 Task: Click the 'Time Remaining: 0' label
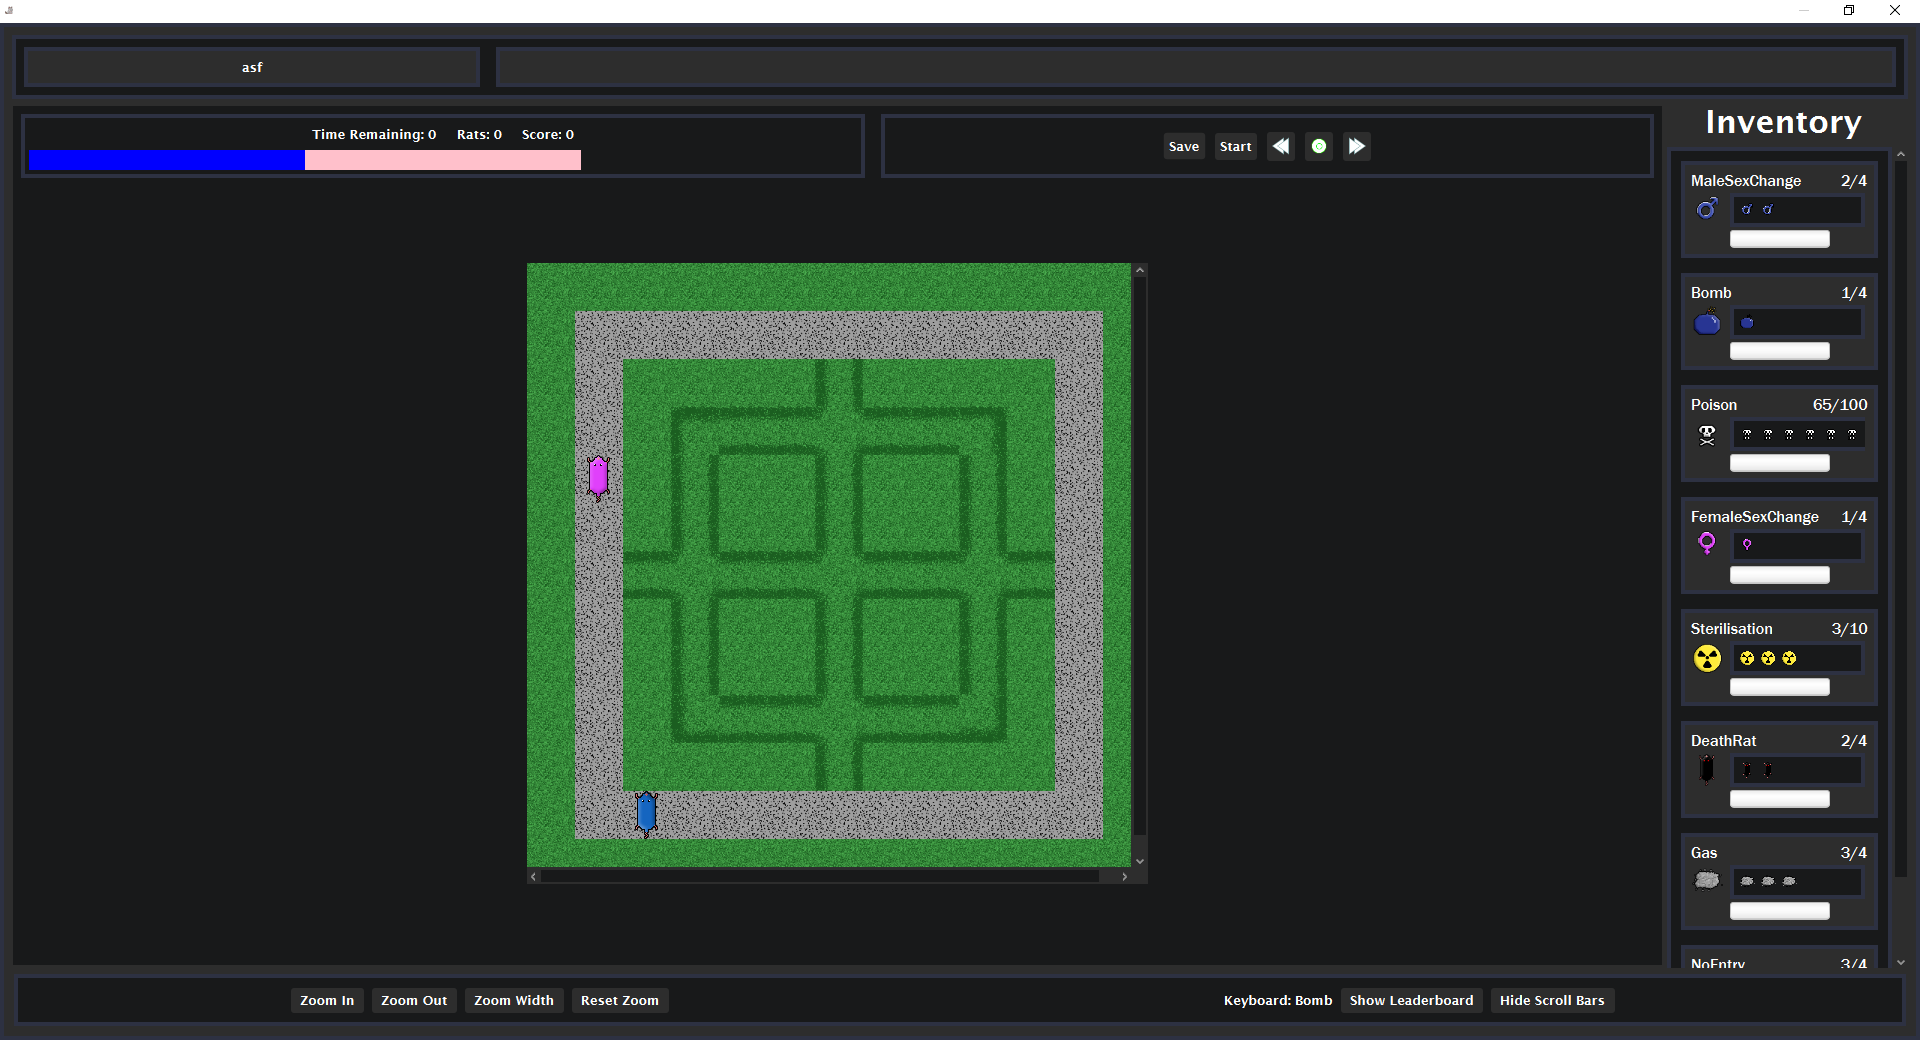[374, 134]
